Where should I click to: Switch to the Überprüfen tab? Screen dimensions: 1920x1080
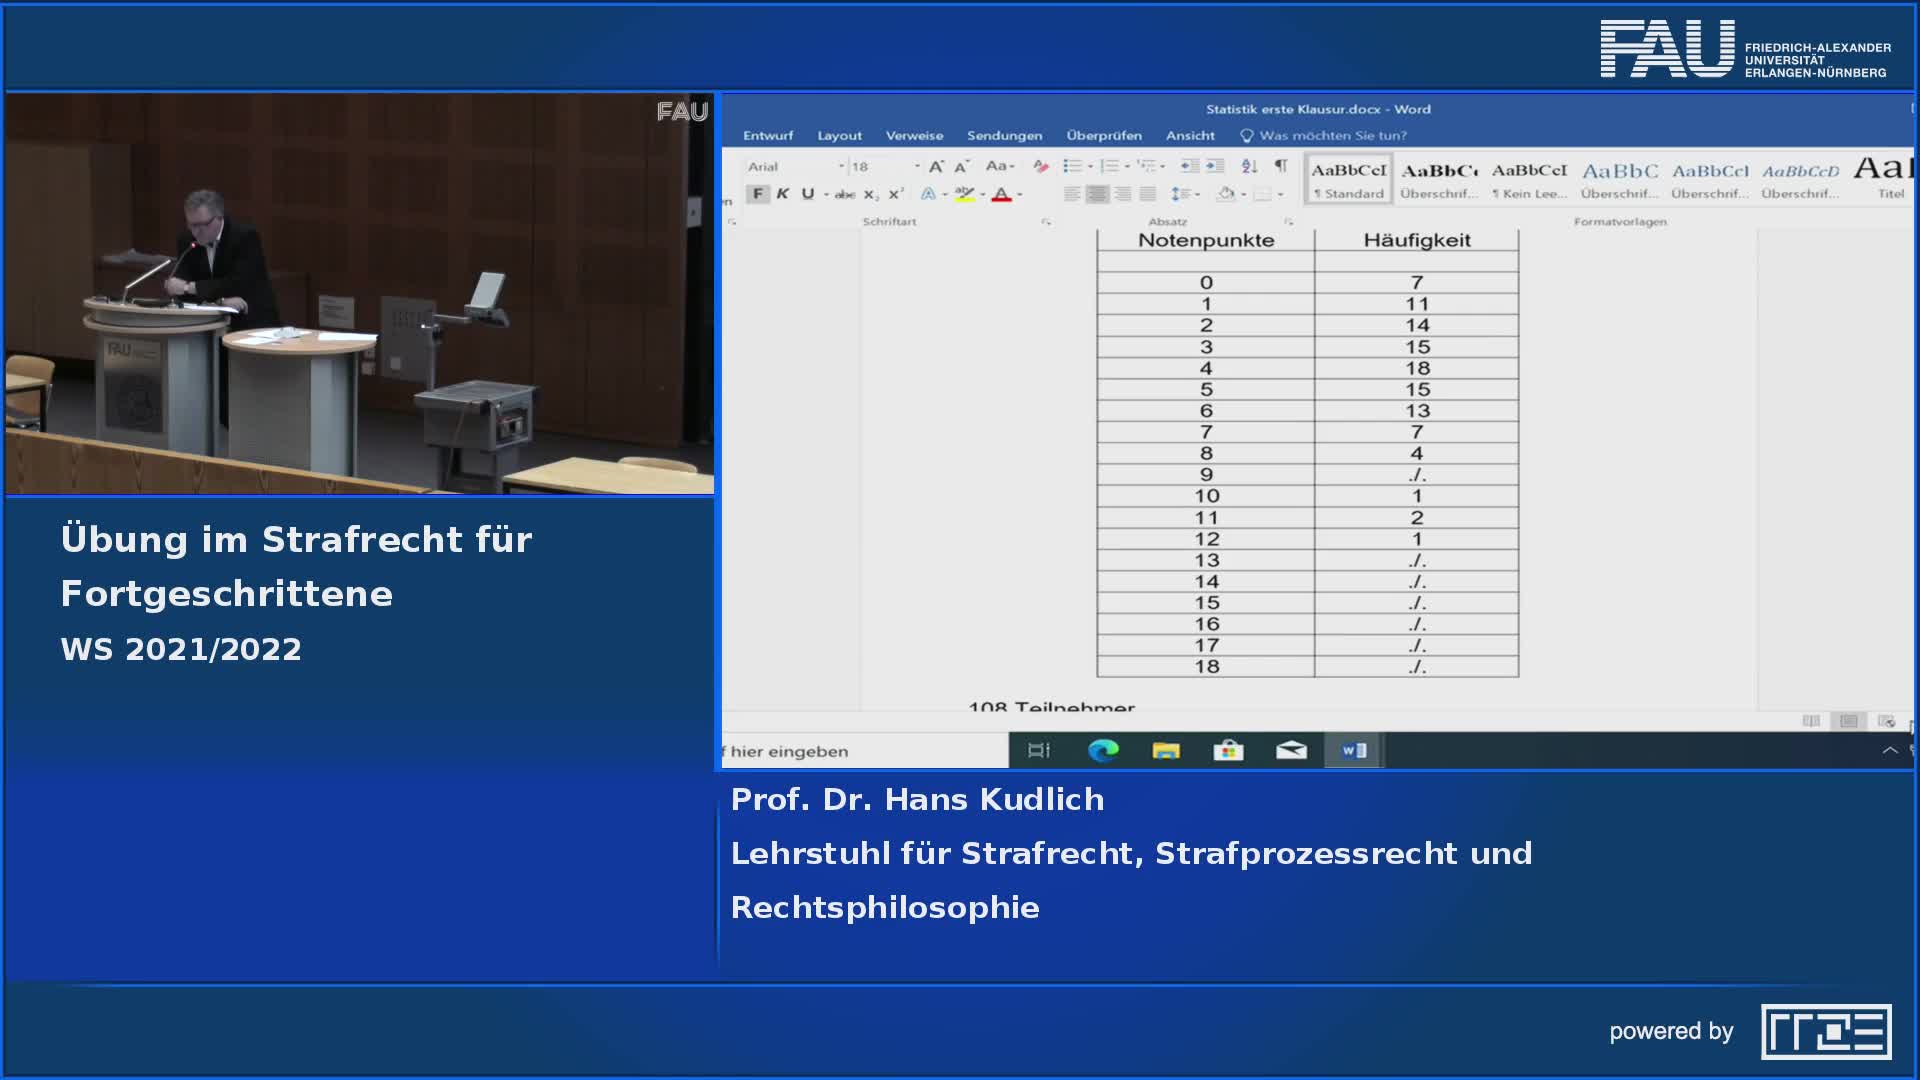point(1103,136)
